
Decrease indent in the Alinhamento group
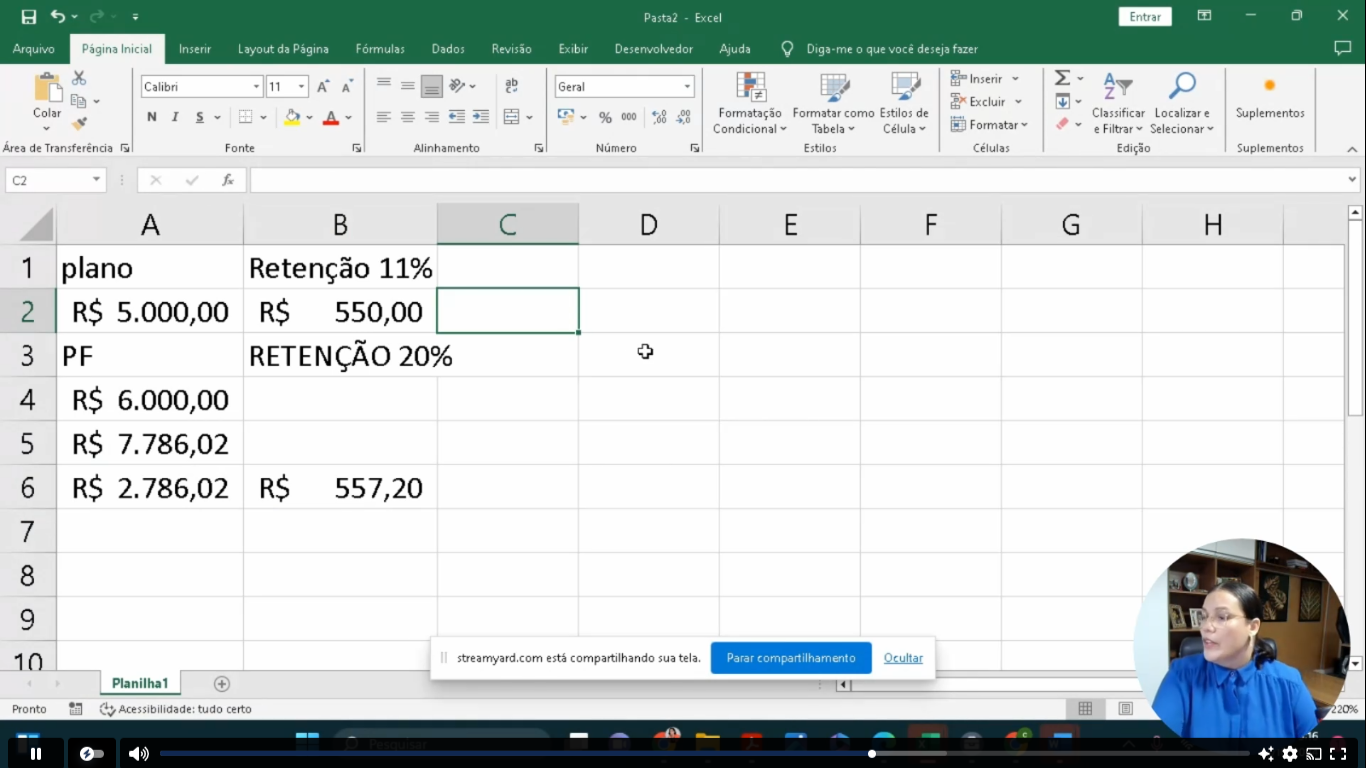(x=457, y=117)
